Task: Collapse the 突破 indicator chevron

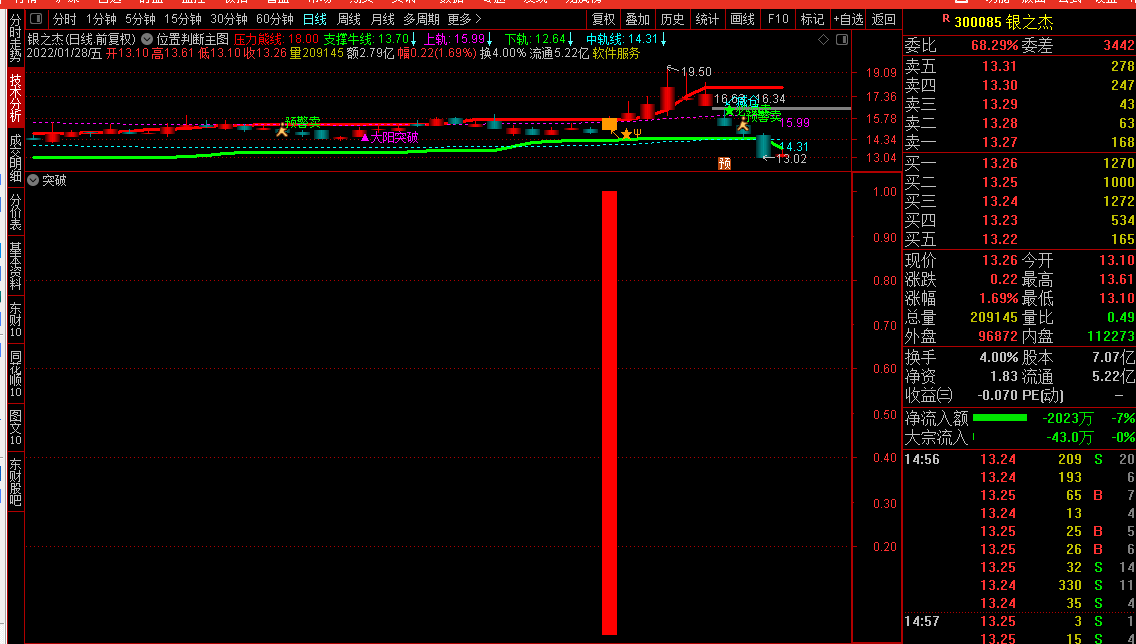Action: tap(33, 180)
